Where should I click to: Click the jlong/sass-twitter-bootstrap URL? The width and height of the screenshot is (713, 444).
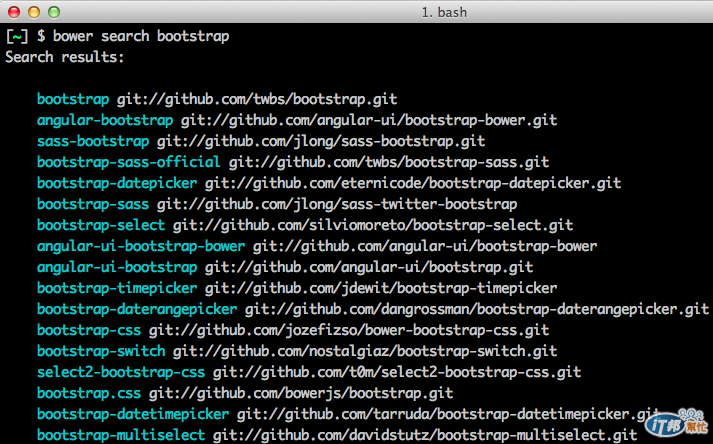337,204
